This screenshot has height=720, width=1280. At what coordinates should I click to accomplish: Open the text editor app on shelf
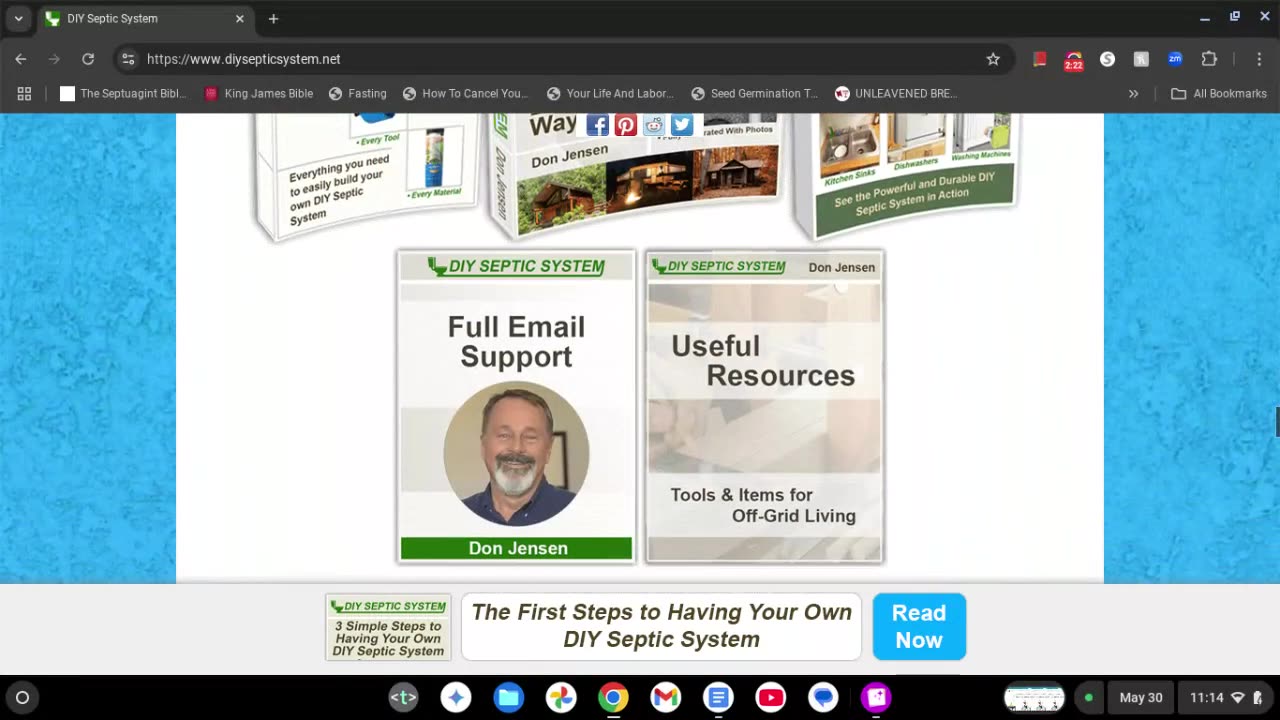coord(403,697)
